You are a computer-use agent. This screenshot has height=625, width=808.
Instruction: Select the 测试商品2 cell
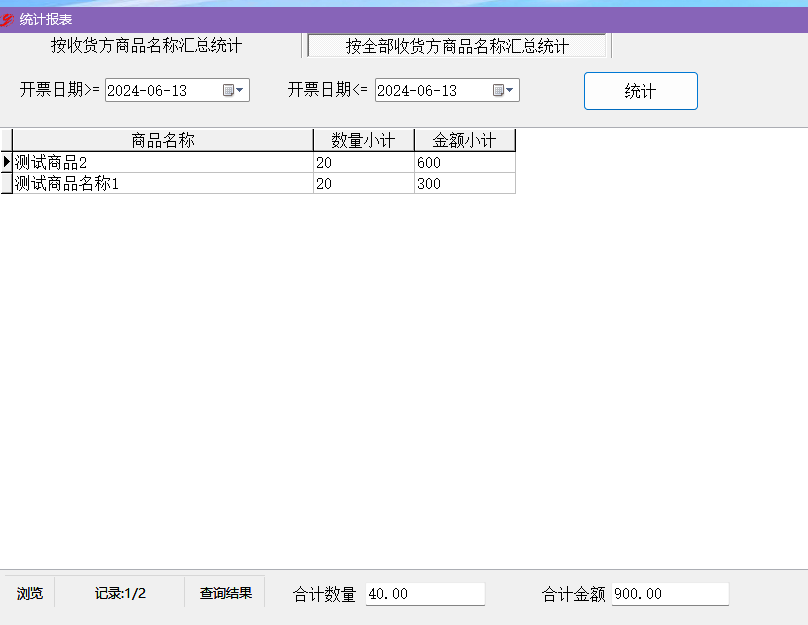(163, 162)
